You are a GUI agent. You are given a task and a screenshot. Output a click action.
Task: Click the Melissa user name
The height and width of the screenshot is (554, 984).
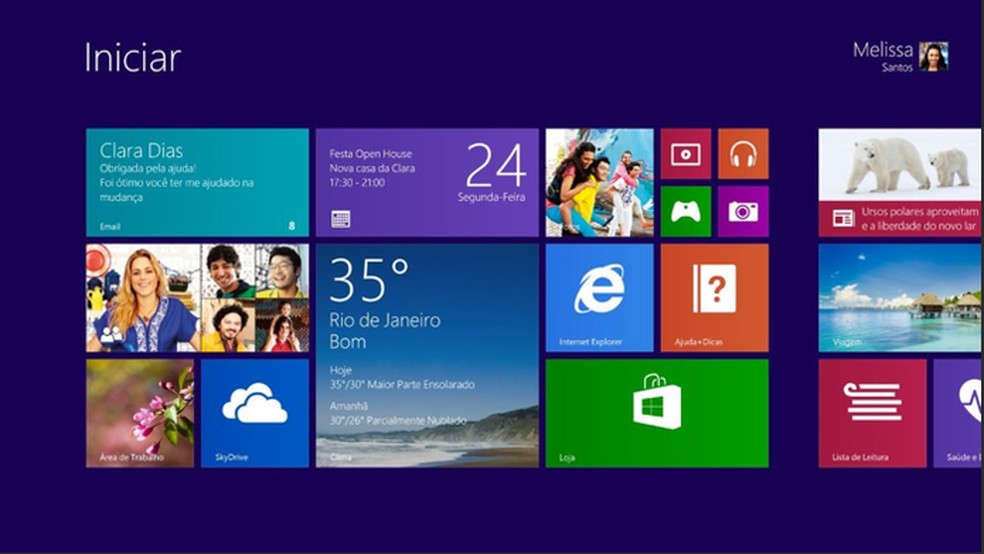point(882,50)
